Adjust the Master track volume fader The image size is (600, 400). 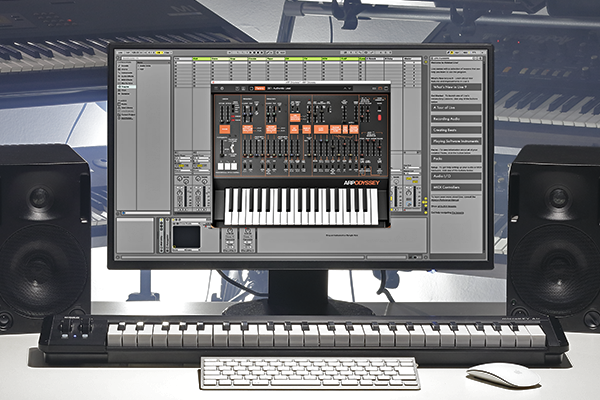click(x=414, y=195)
